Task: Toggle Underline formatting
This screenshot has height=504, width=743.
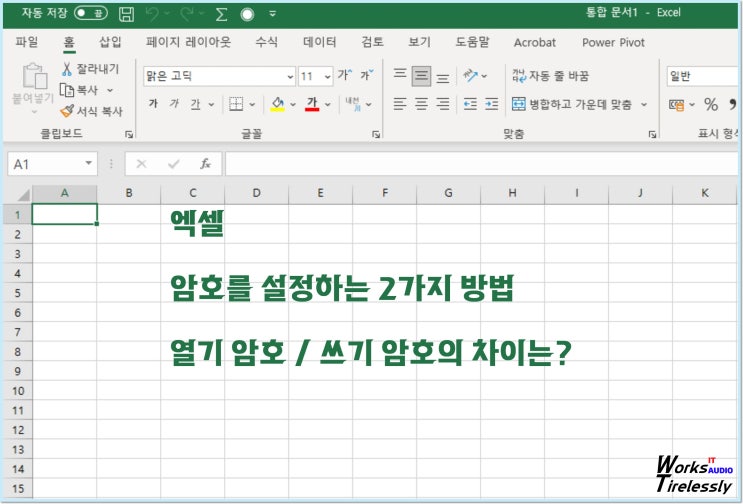Action: [x=195, y=104]
